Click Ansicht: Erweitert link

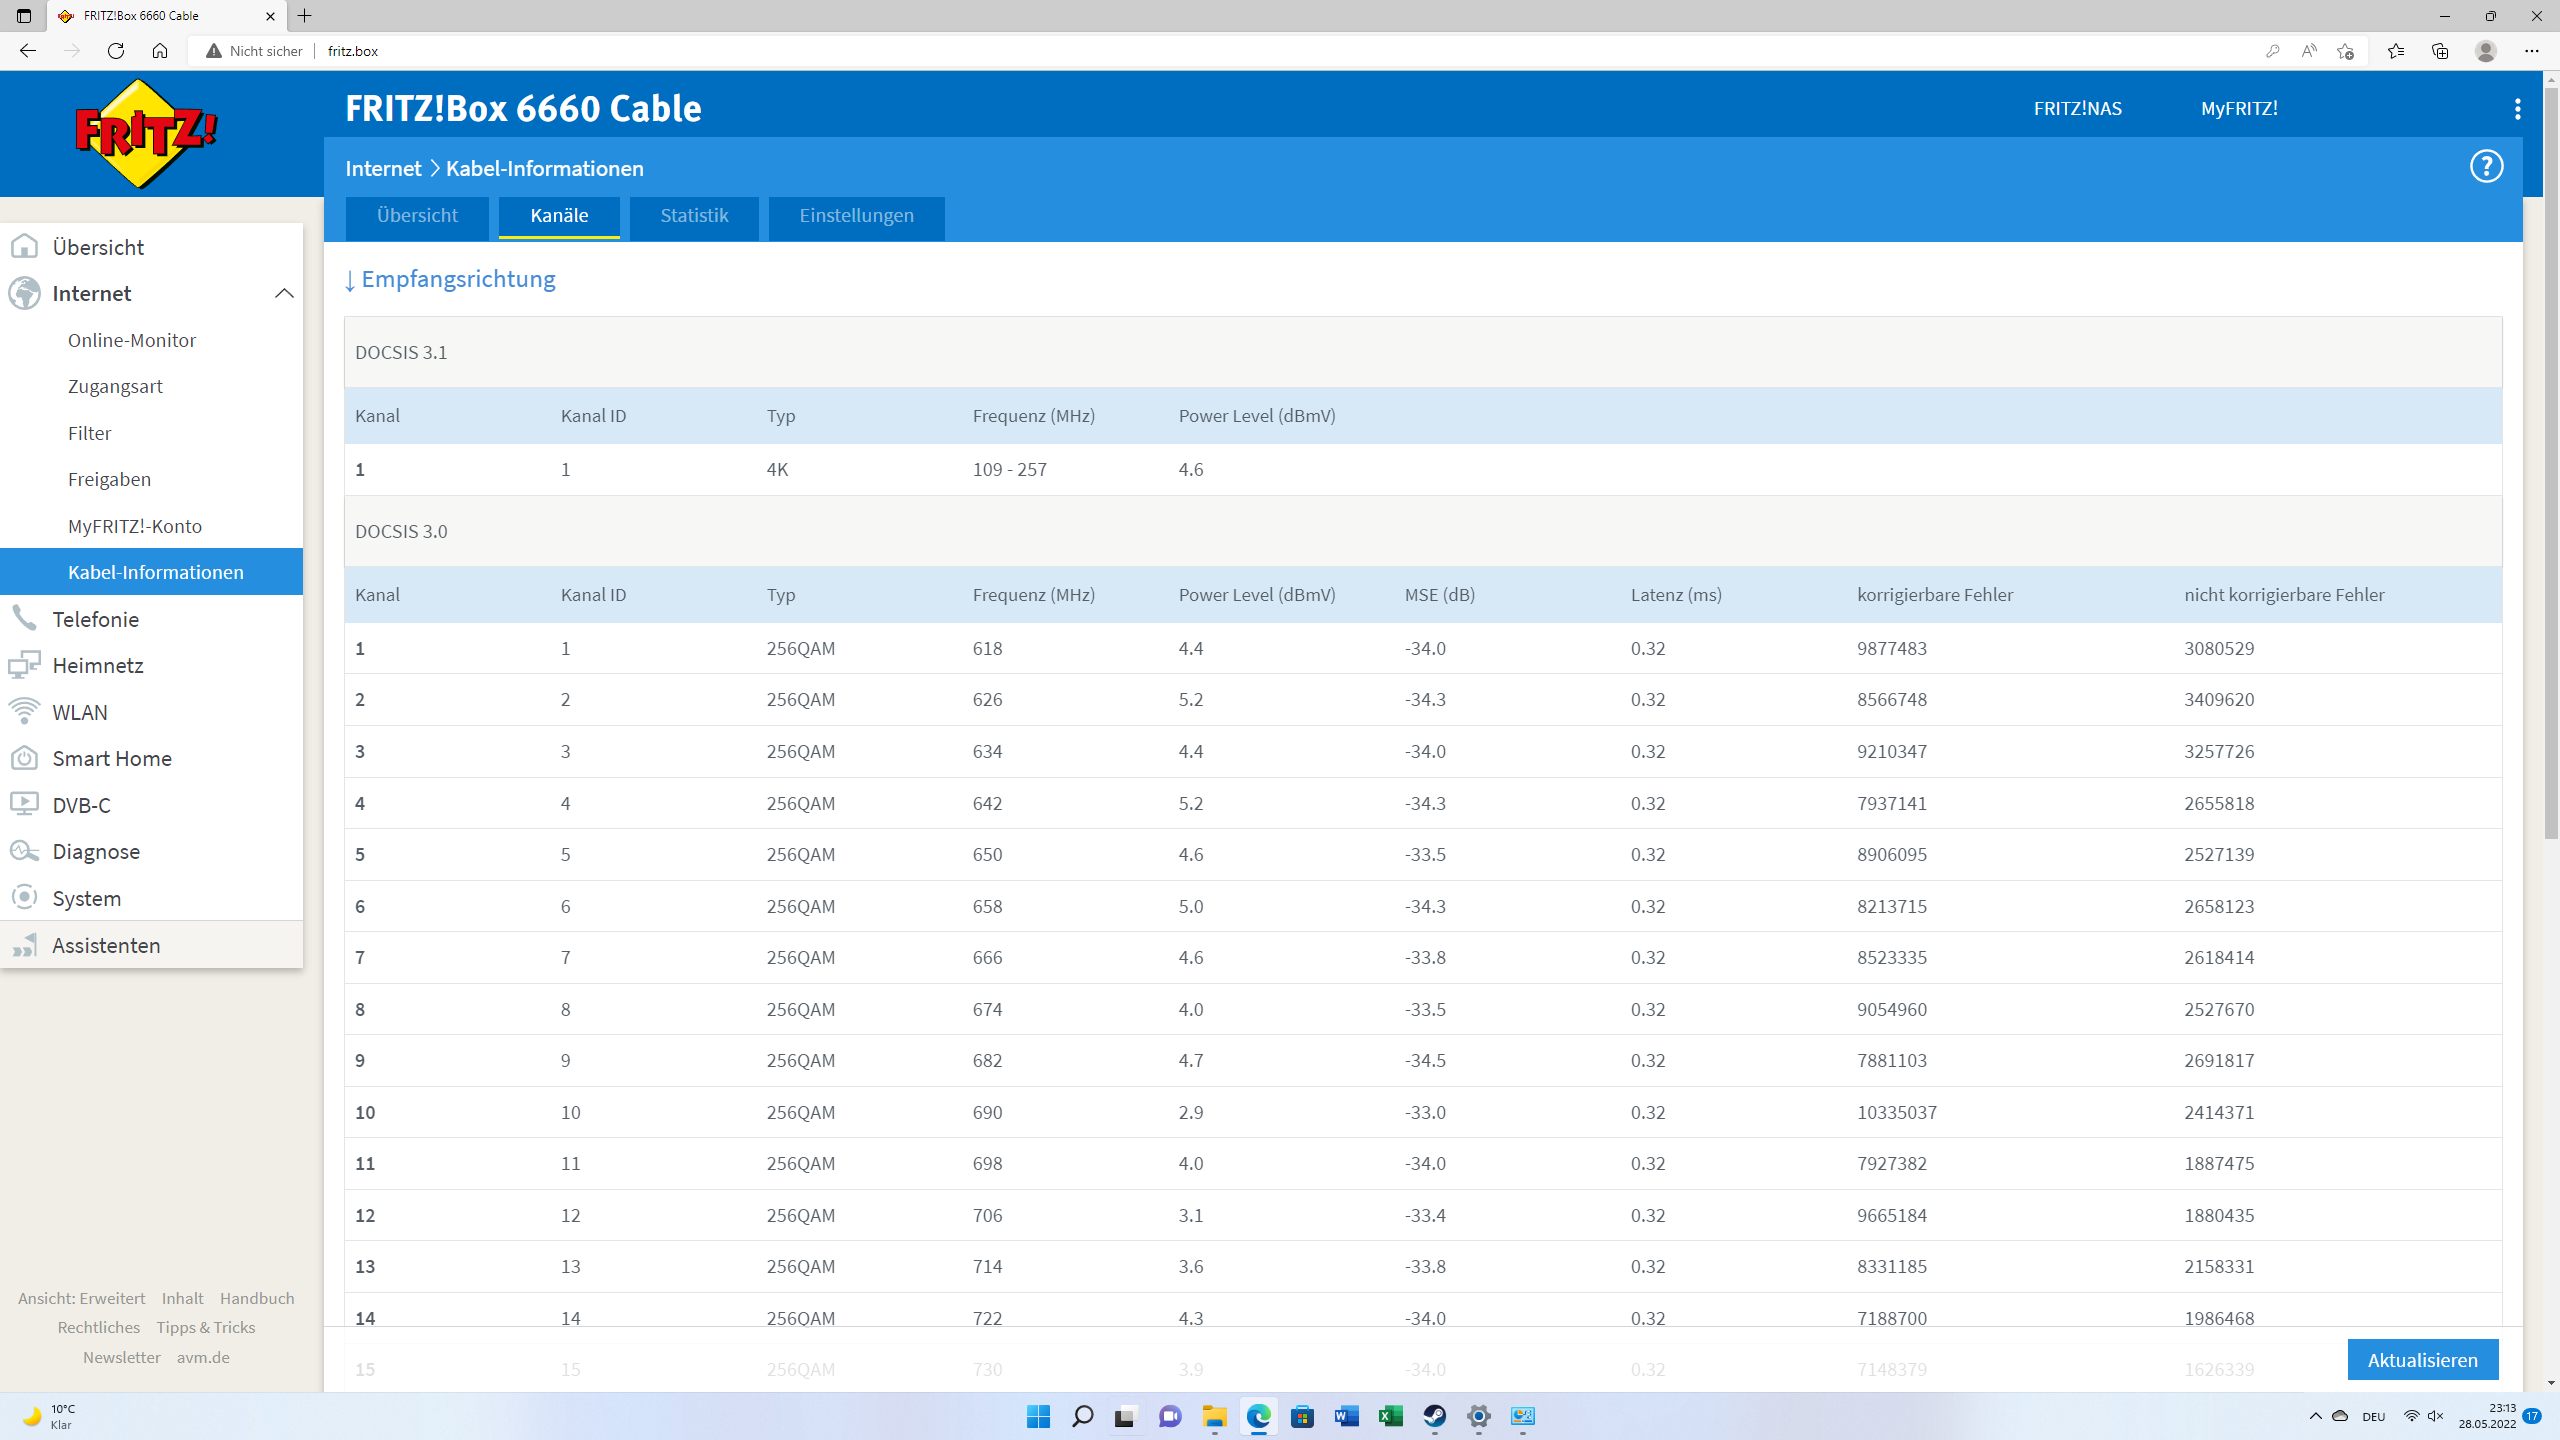(81, 1298)
